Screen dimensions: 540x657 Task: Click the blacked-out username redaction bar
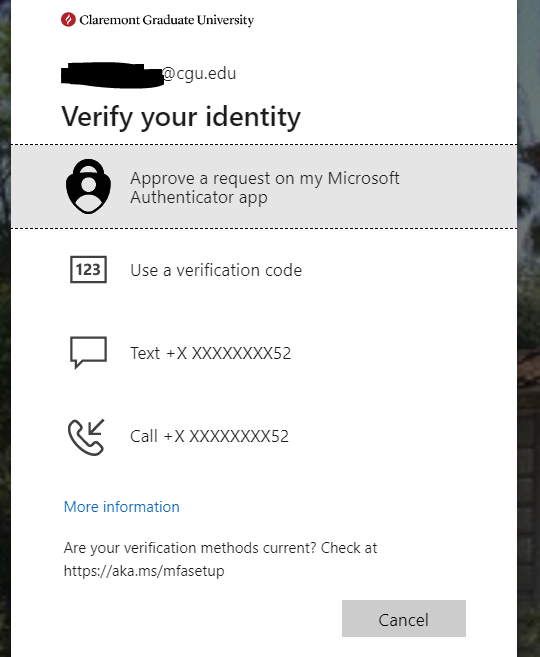pos(112,75)
